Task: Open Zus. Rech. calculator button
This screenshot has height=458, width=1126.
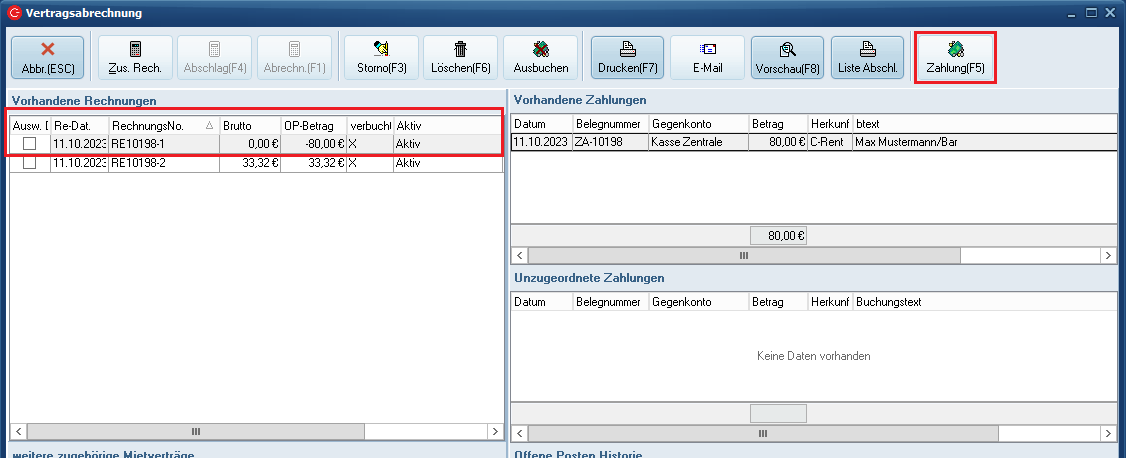Action: (135, 57)
